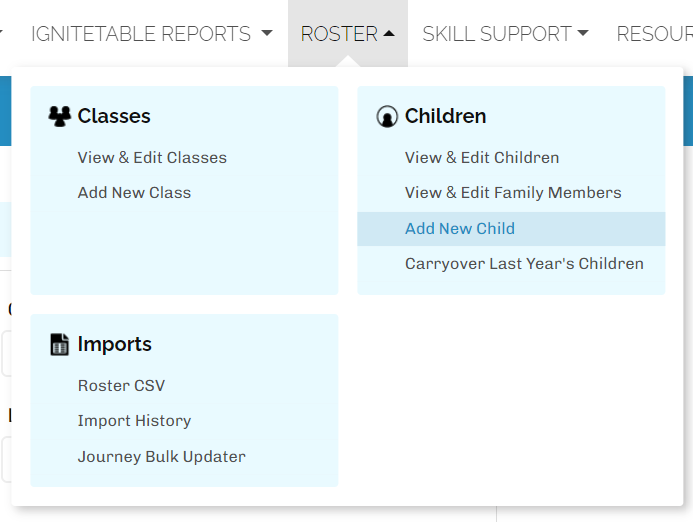The width and height of the screenshot is (693, 522).
Task: Select Add New Class link
Action: (134, 193)
